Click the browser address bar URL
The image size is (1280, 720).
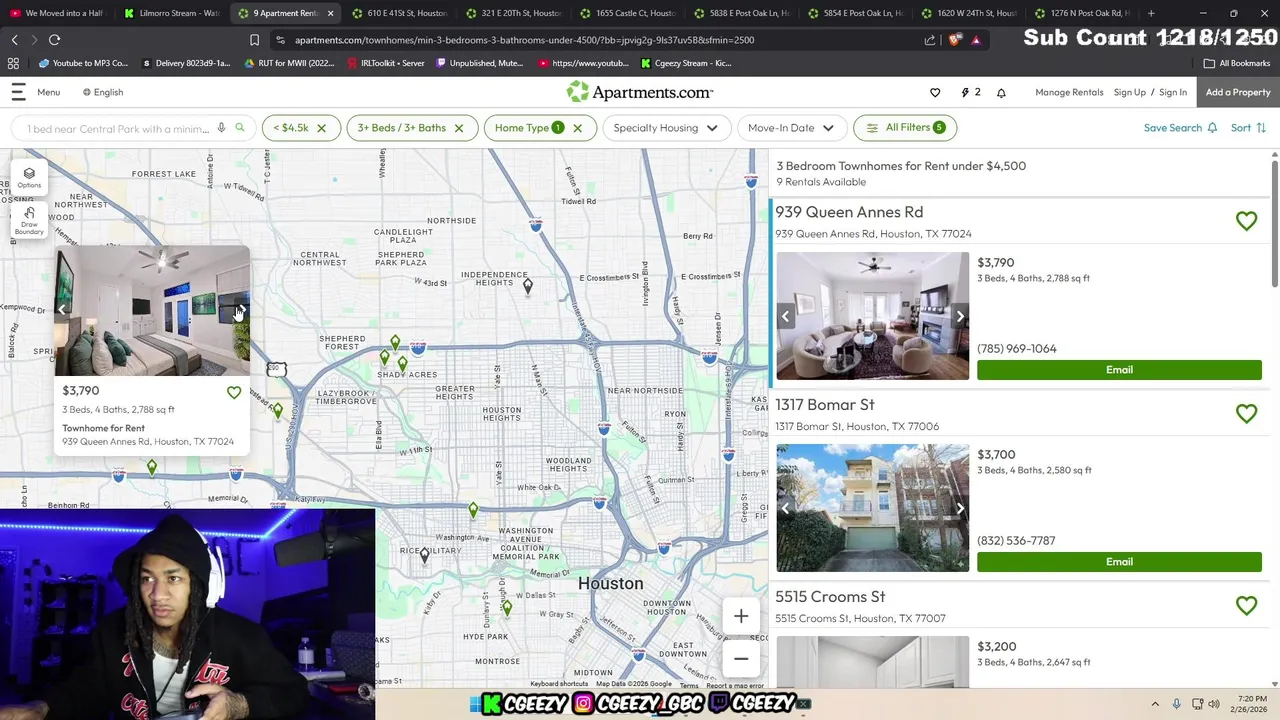coord(524,40)
